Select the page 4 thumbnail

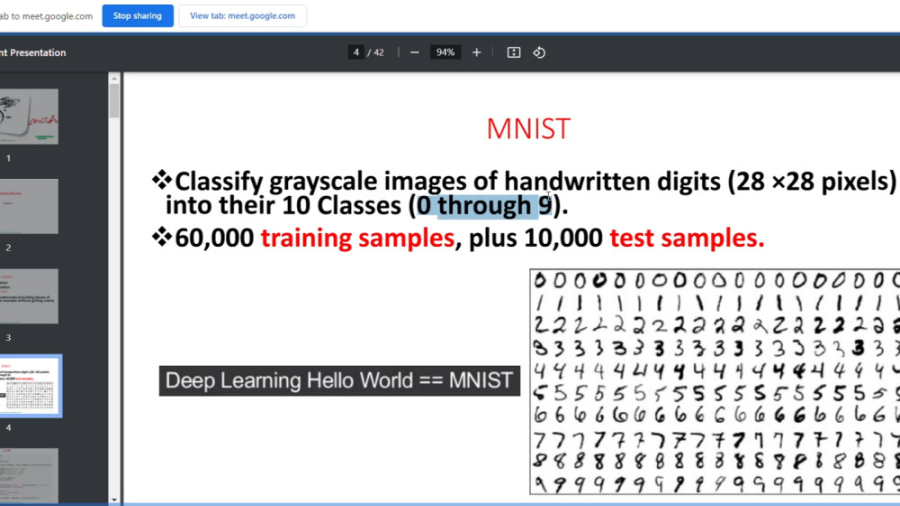[x=30, y=386]
